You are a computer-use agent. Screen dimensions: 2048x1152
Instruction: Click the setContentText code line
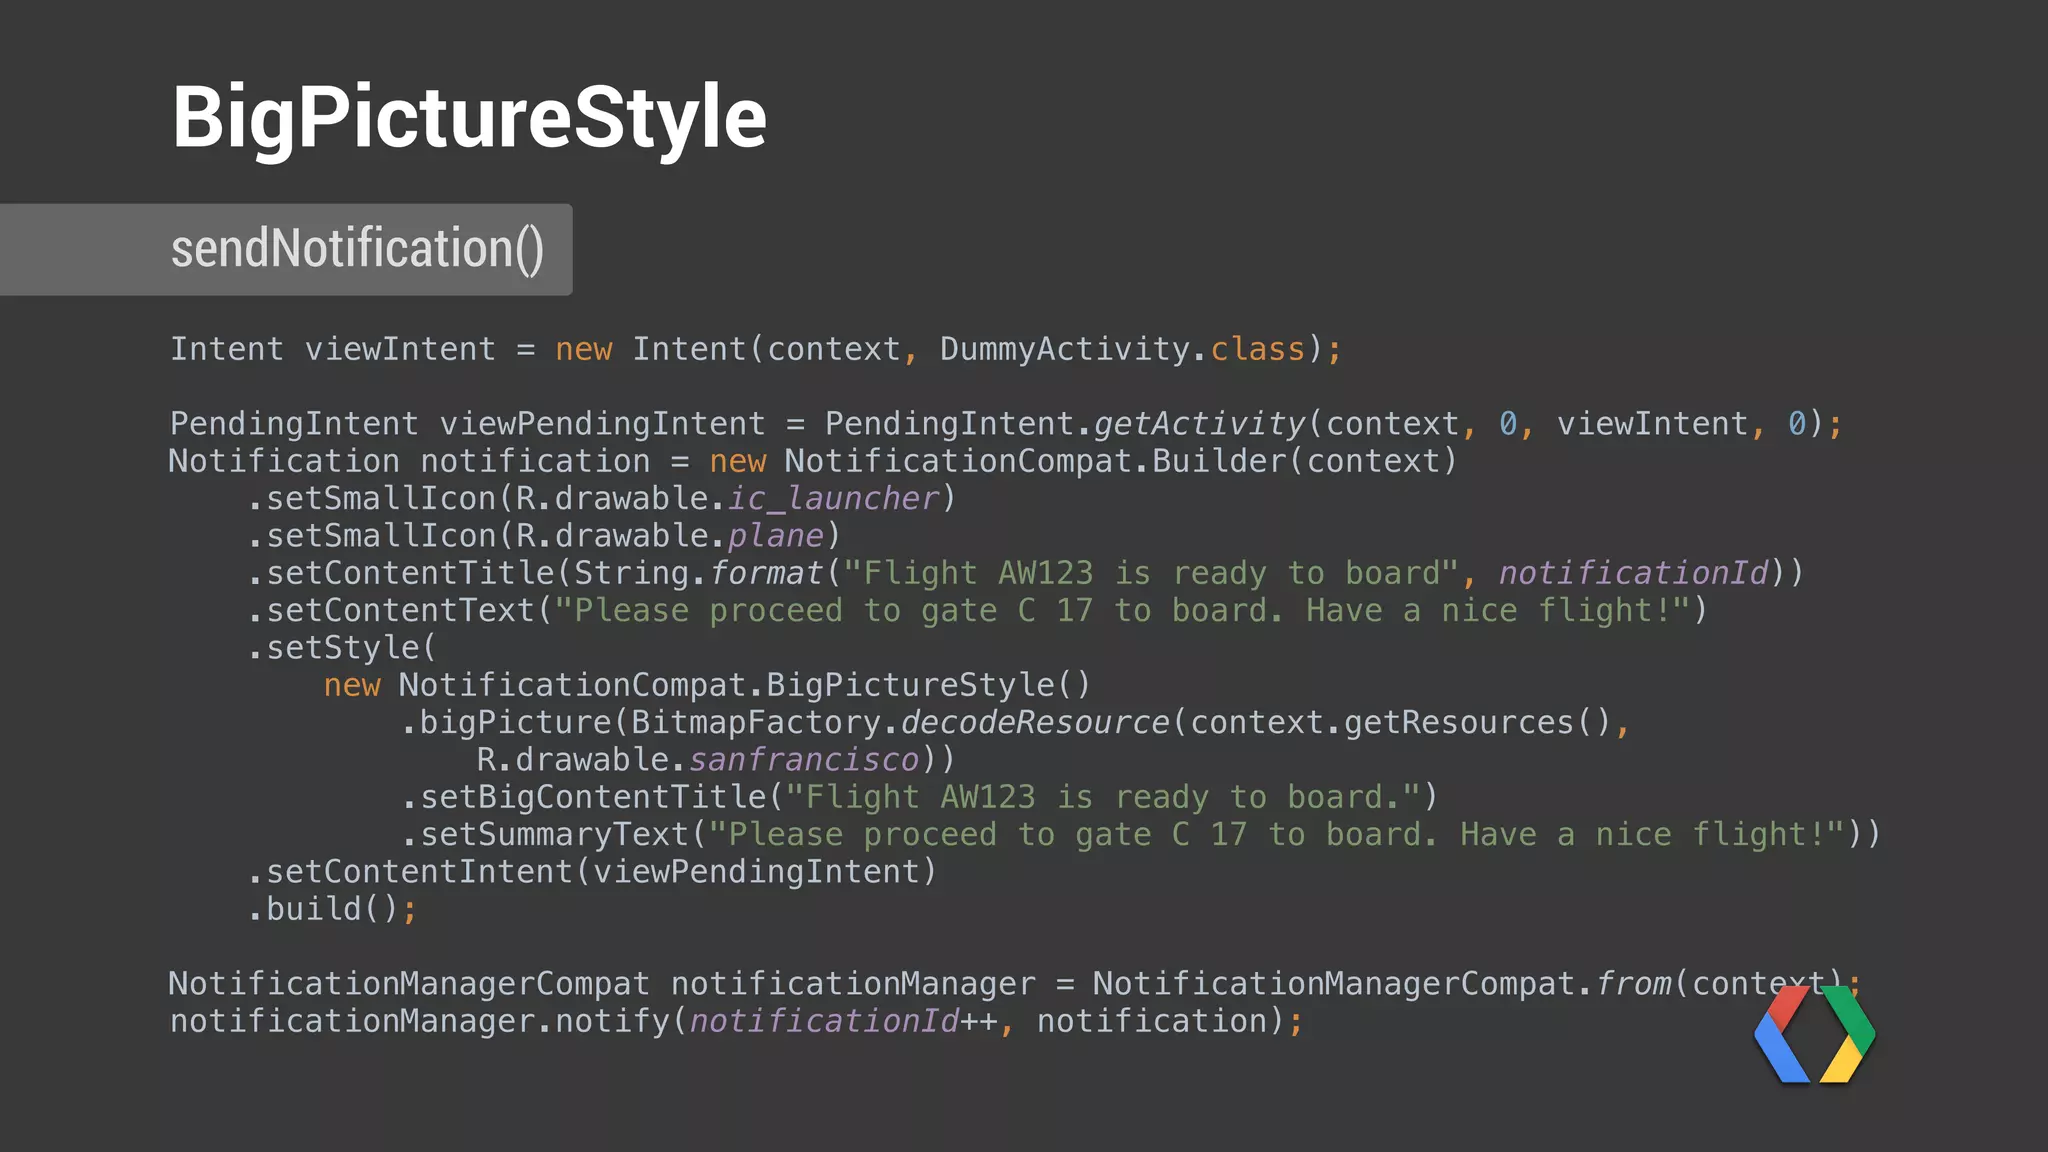(x=978, y=610)
